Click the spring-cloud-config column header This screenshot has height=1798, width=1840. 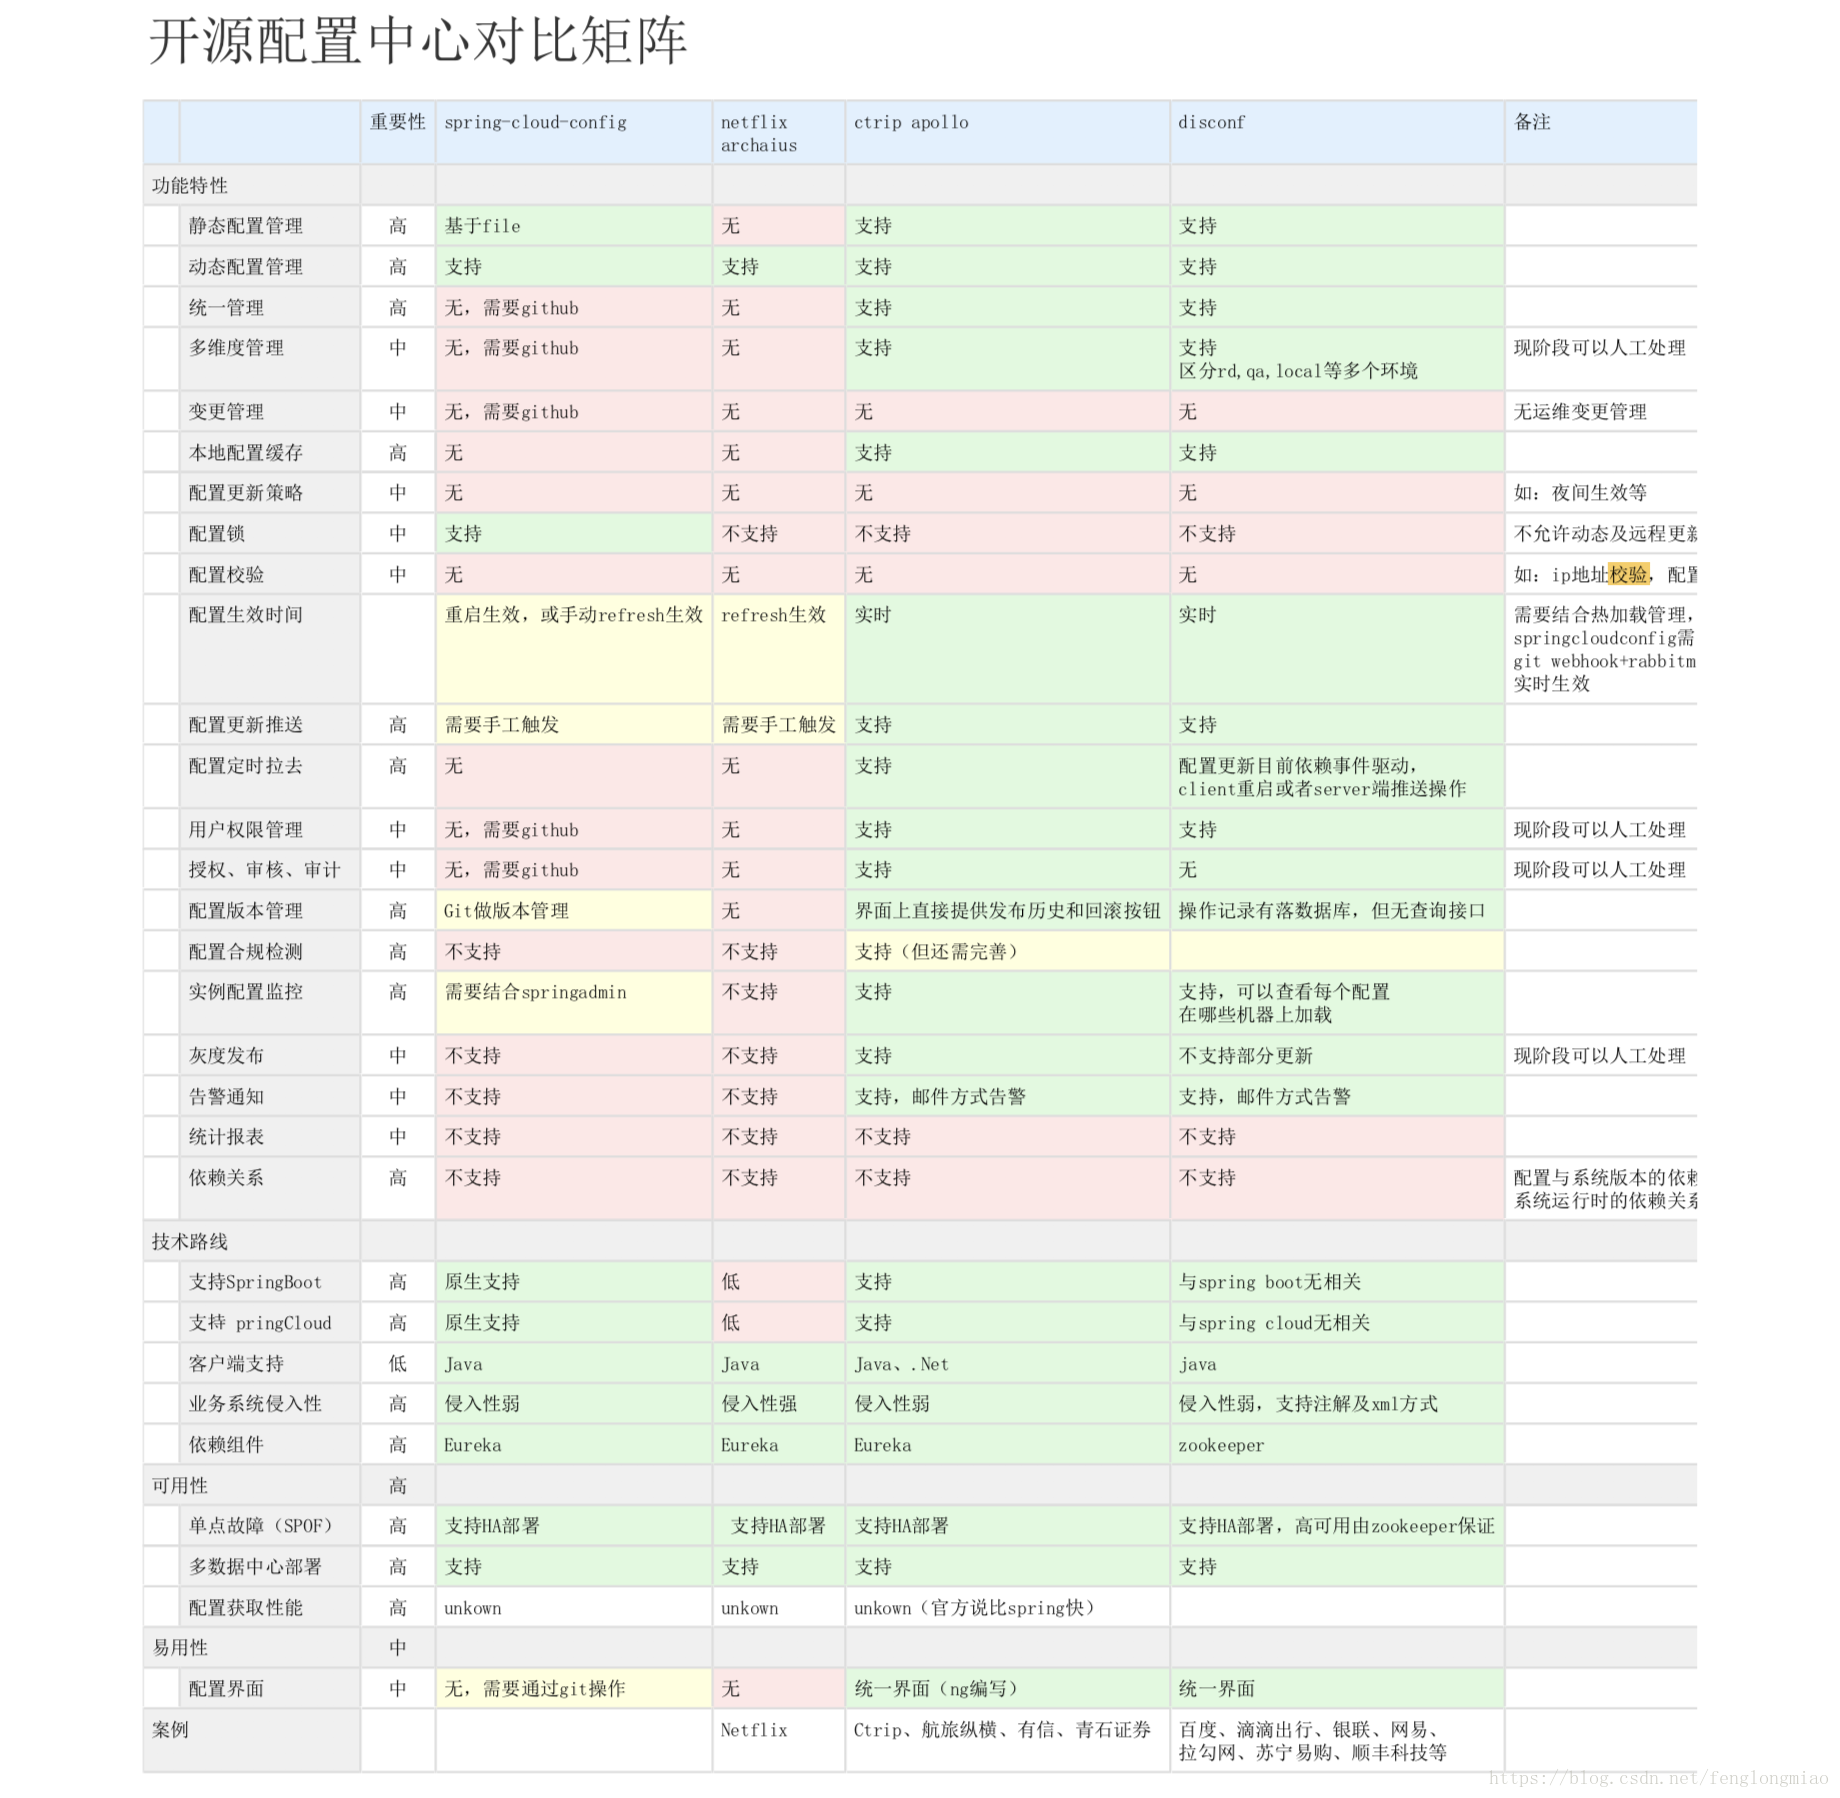pos(535,122)
